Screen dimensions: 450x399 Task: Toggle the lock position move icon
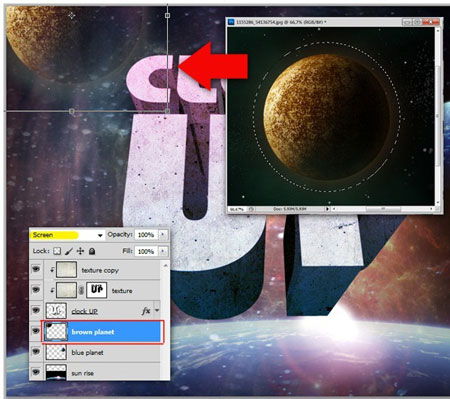[80, 251]
